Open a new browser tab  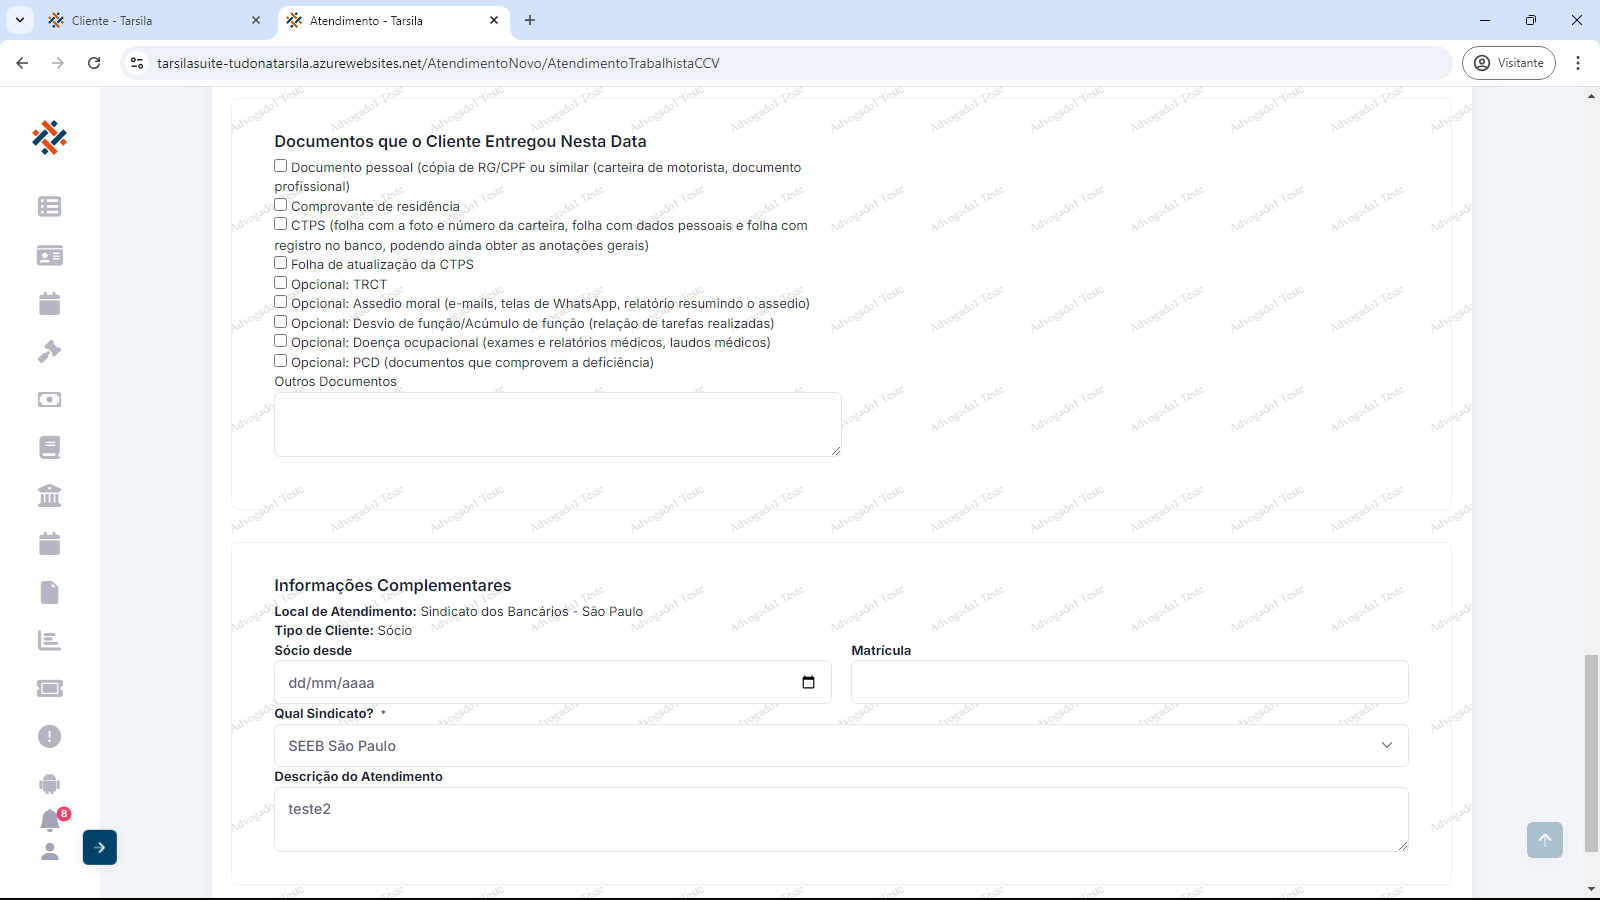[530, 20]
